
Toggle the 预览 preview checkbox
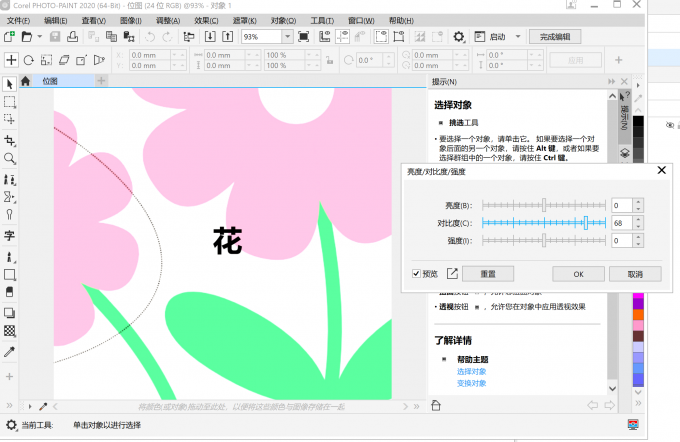tap(416, 274)
